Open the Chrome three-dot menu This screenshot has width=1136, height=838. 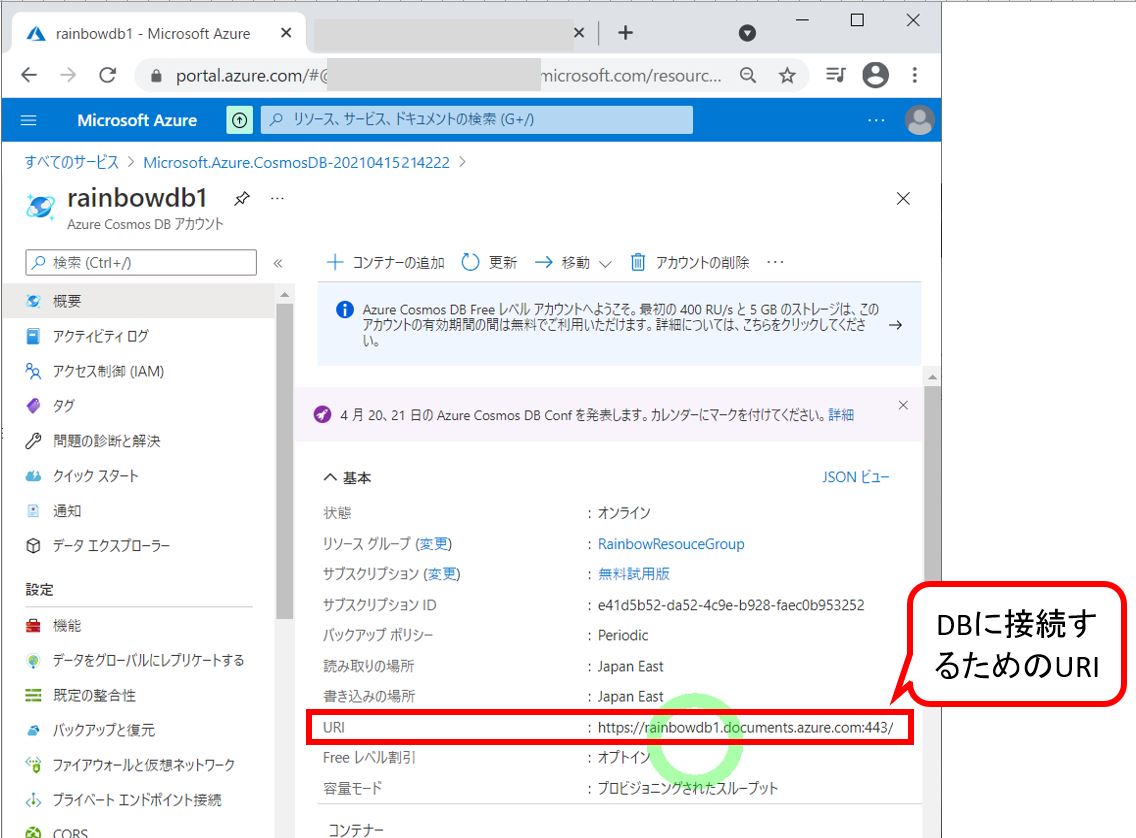(914, 75)
